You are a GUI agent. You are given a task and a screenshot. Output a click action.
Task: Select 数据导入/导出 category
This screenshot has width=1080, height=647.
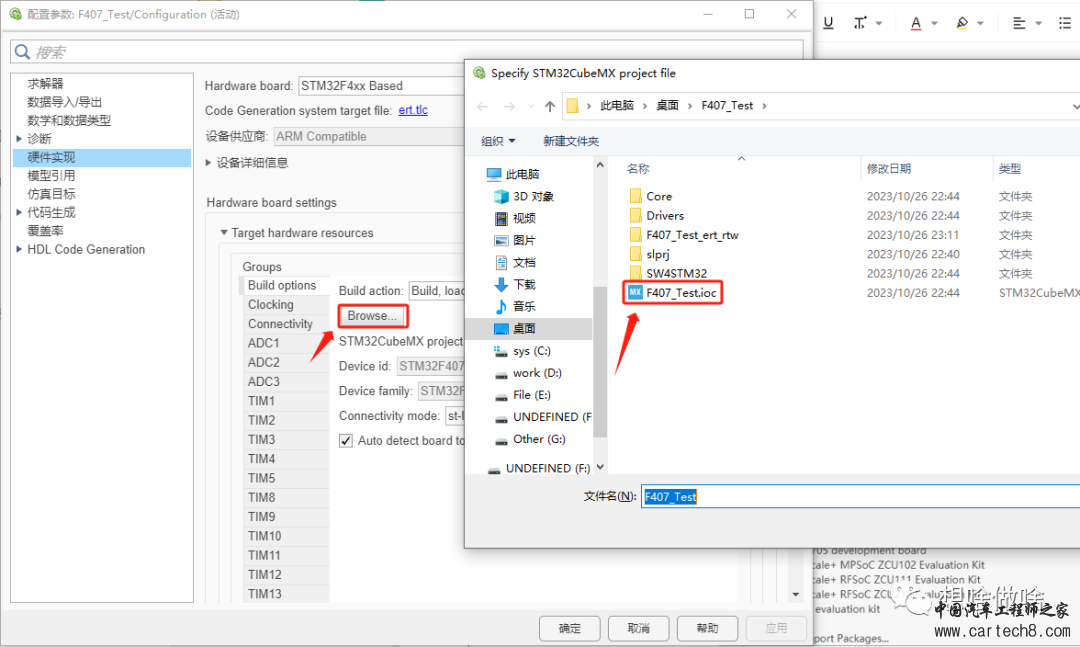point(65,102)
